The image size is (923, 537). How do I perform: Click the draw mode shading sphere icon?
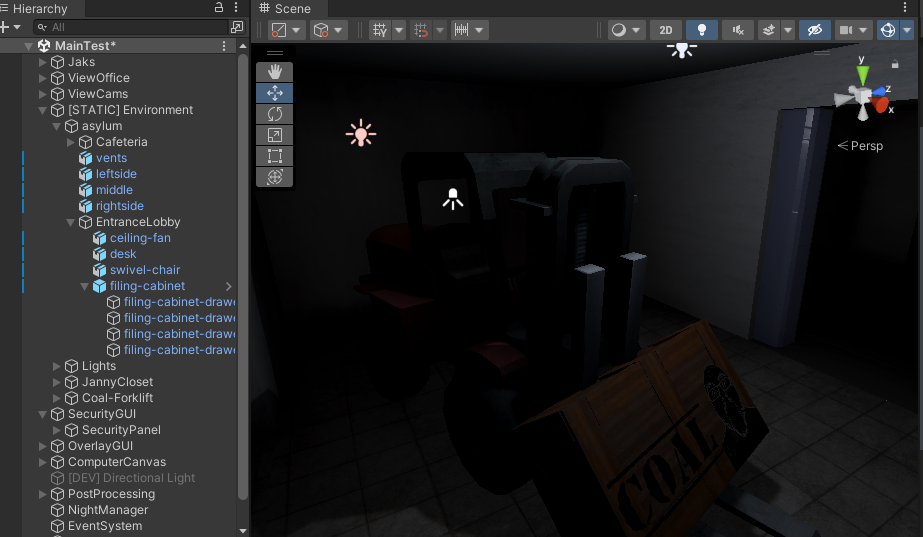(x=619, y=30)
